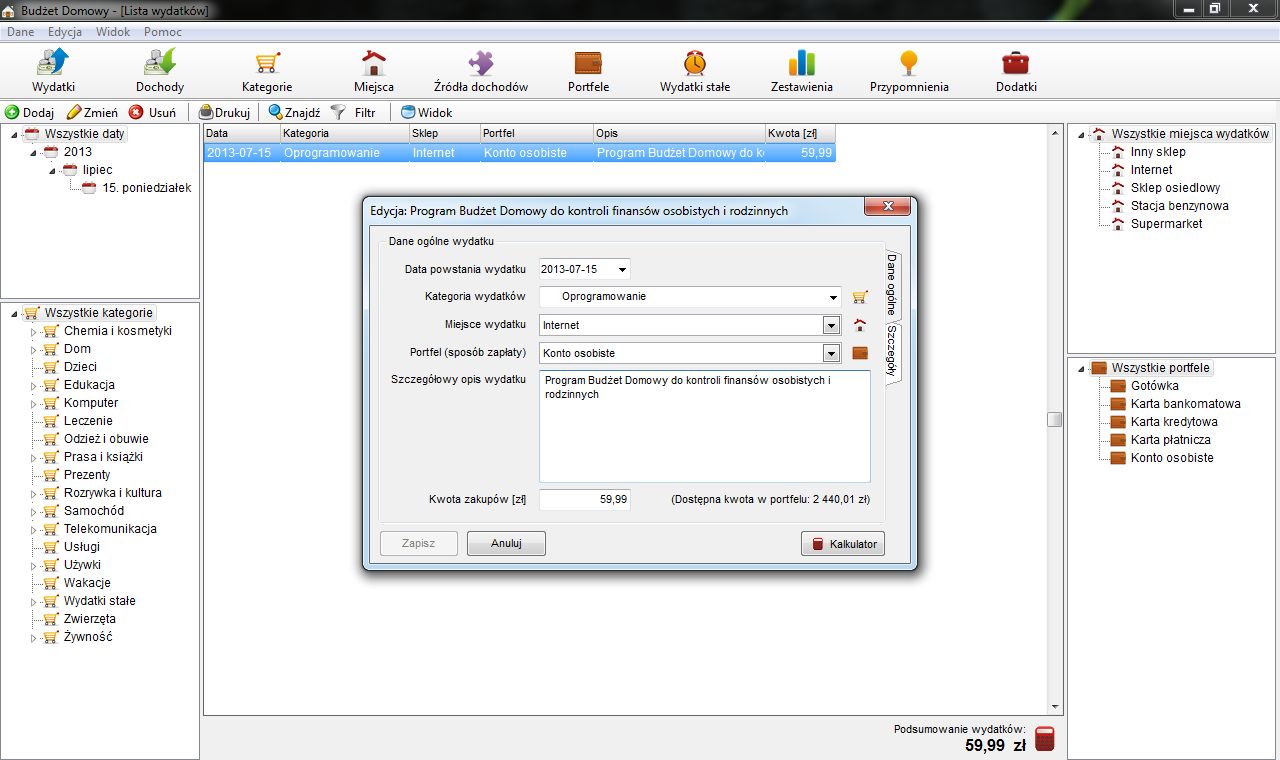Click the Kwota zakupów amount field
This screenshot has width=1280, height=760.
click(585, 499)
